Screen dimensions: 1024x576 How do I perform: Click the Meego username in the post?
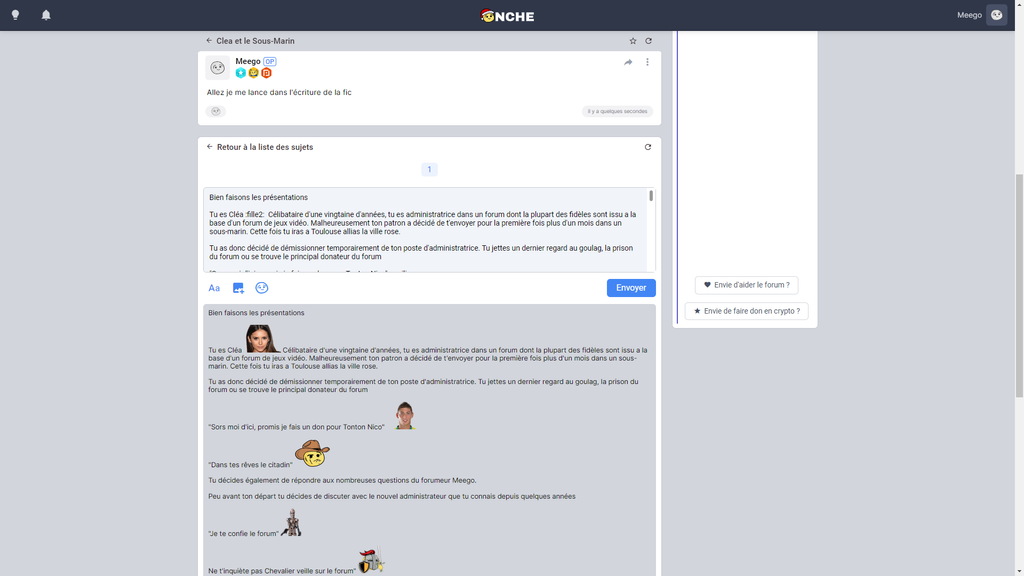point(247,61)
